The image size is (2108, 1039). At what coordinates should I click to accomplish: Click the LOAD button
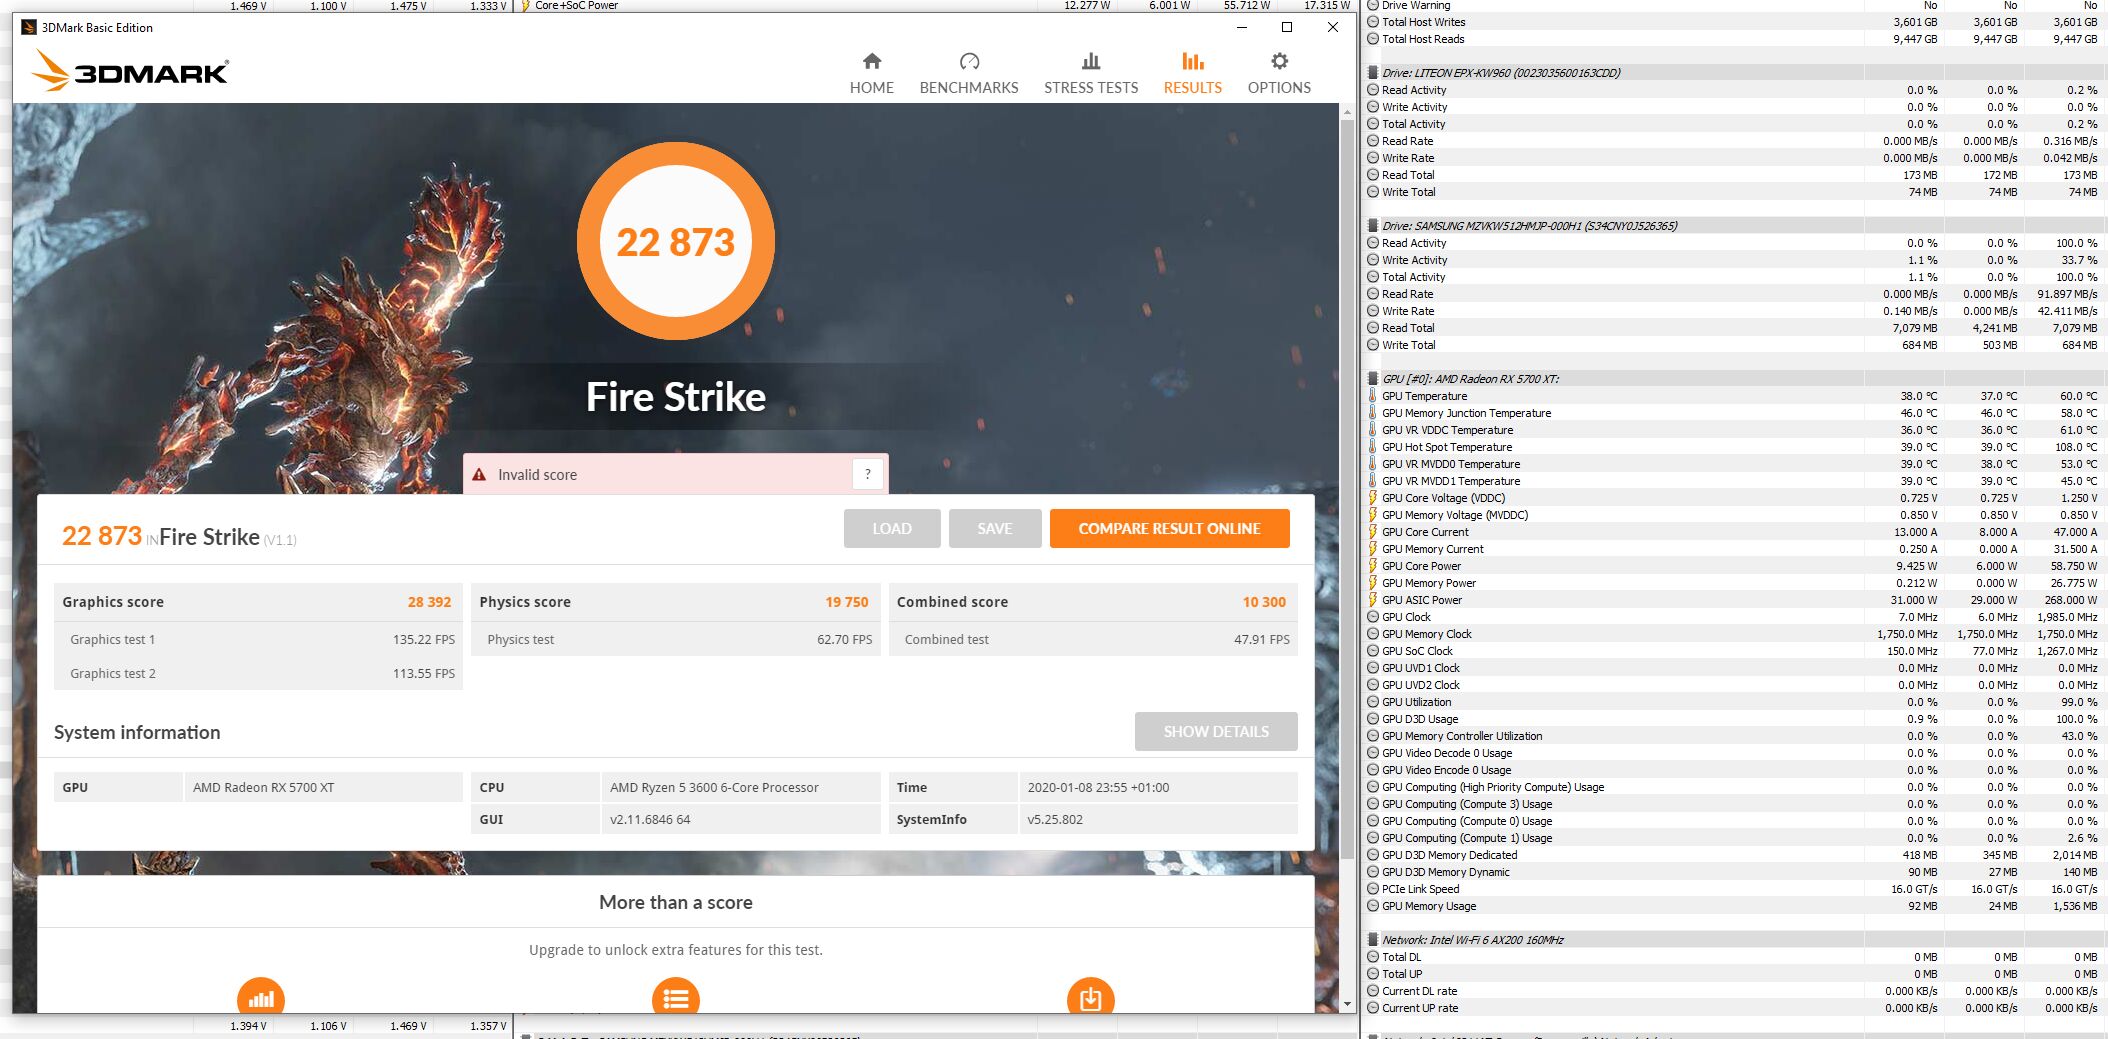[x=892, y=528]
